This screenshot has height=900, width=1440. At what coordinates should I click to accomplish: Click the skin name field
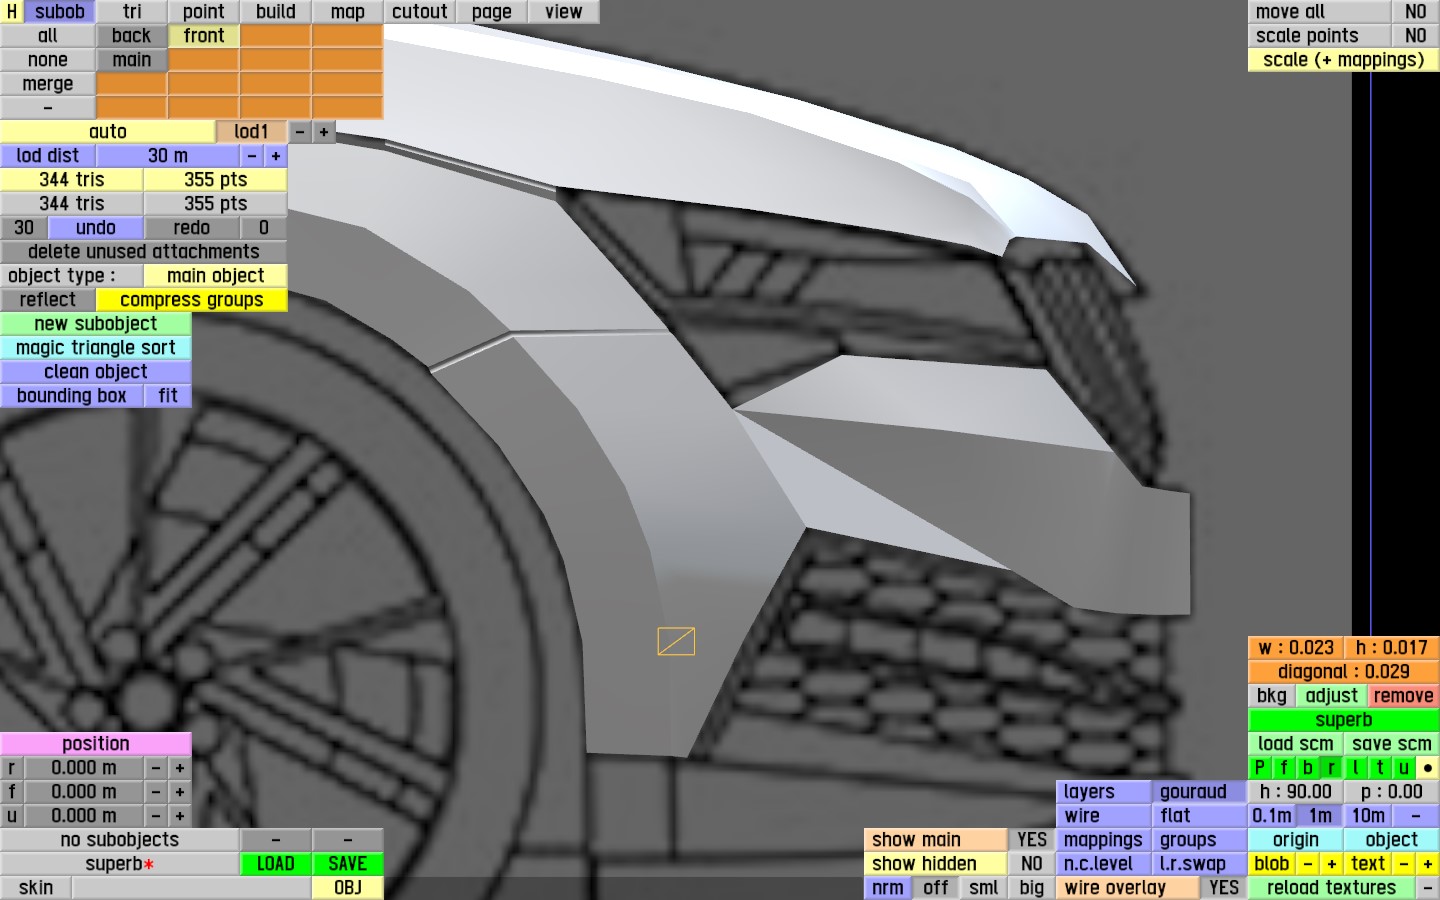(192, 888)
